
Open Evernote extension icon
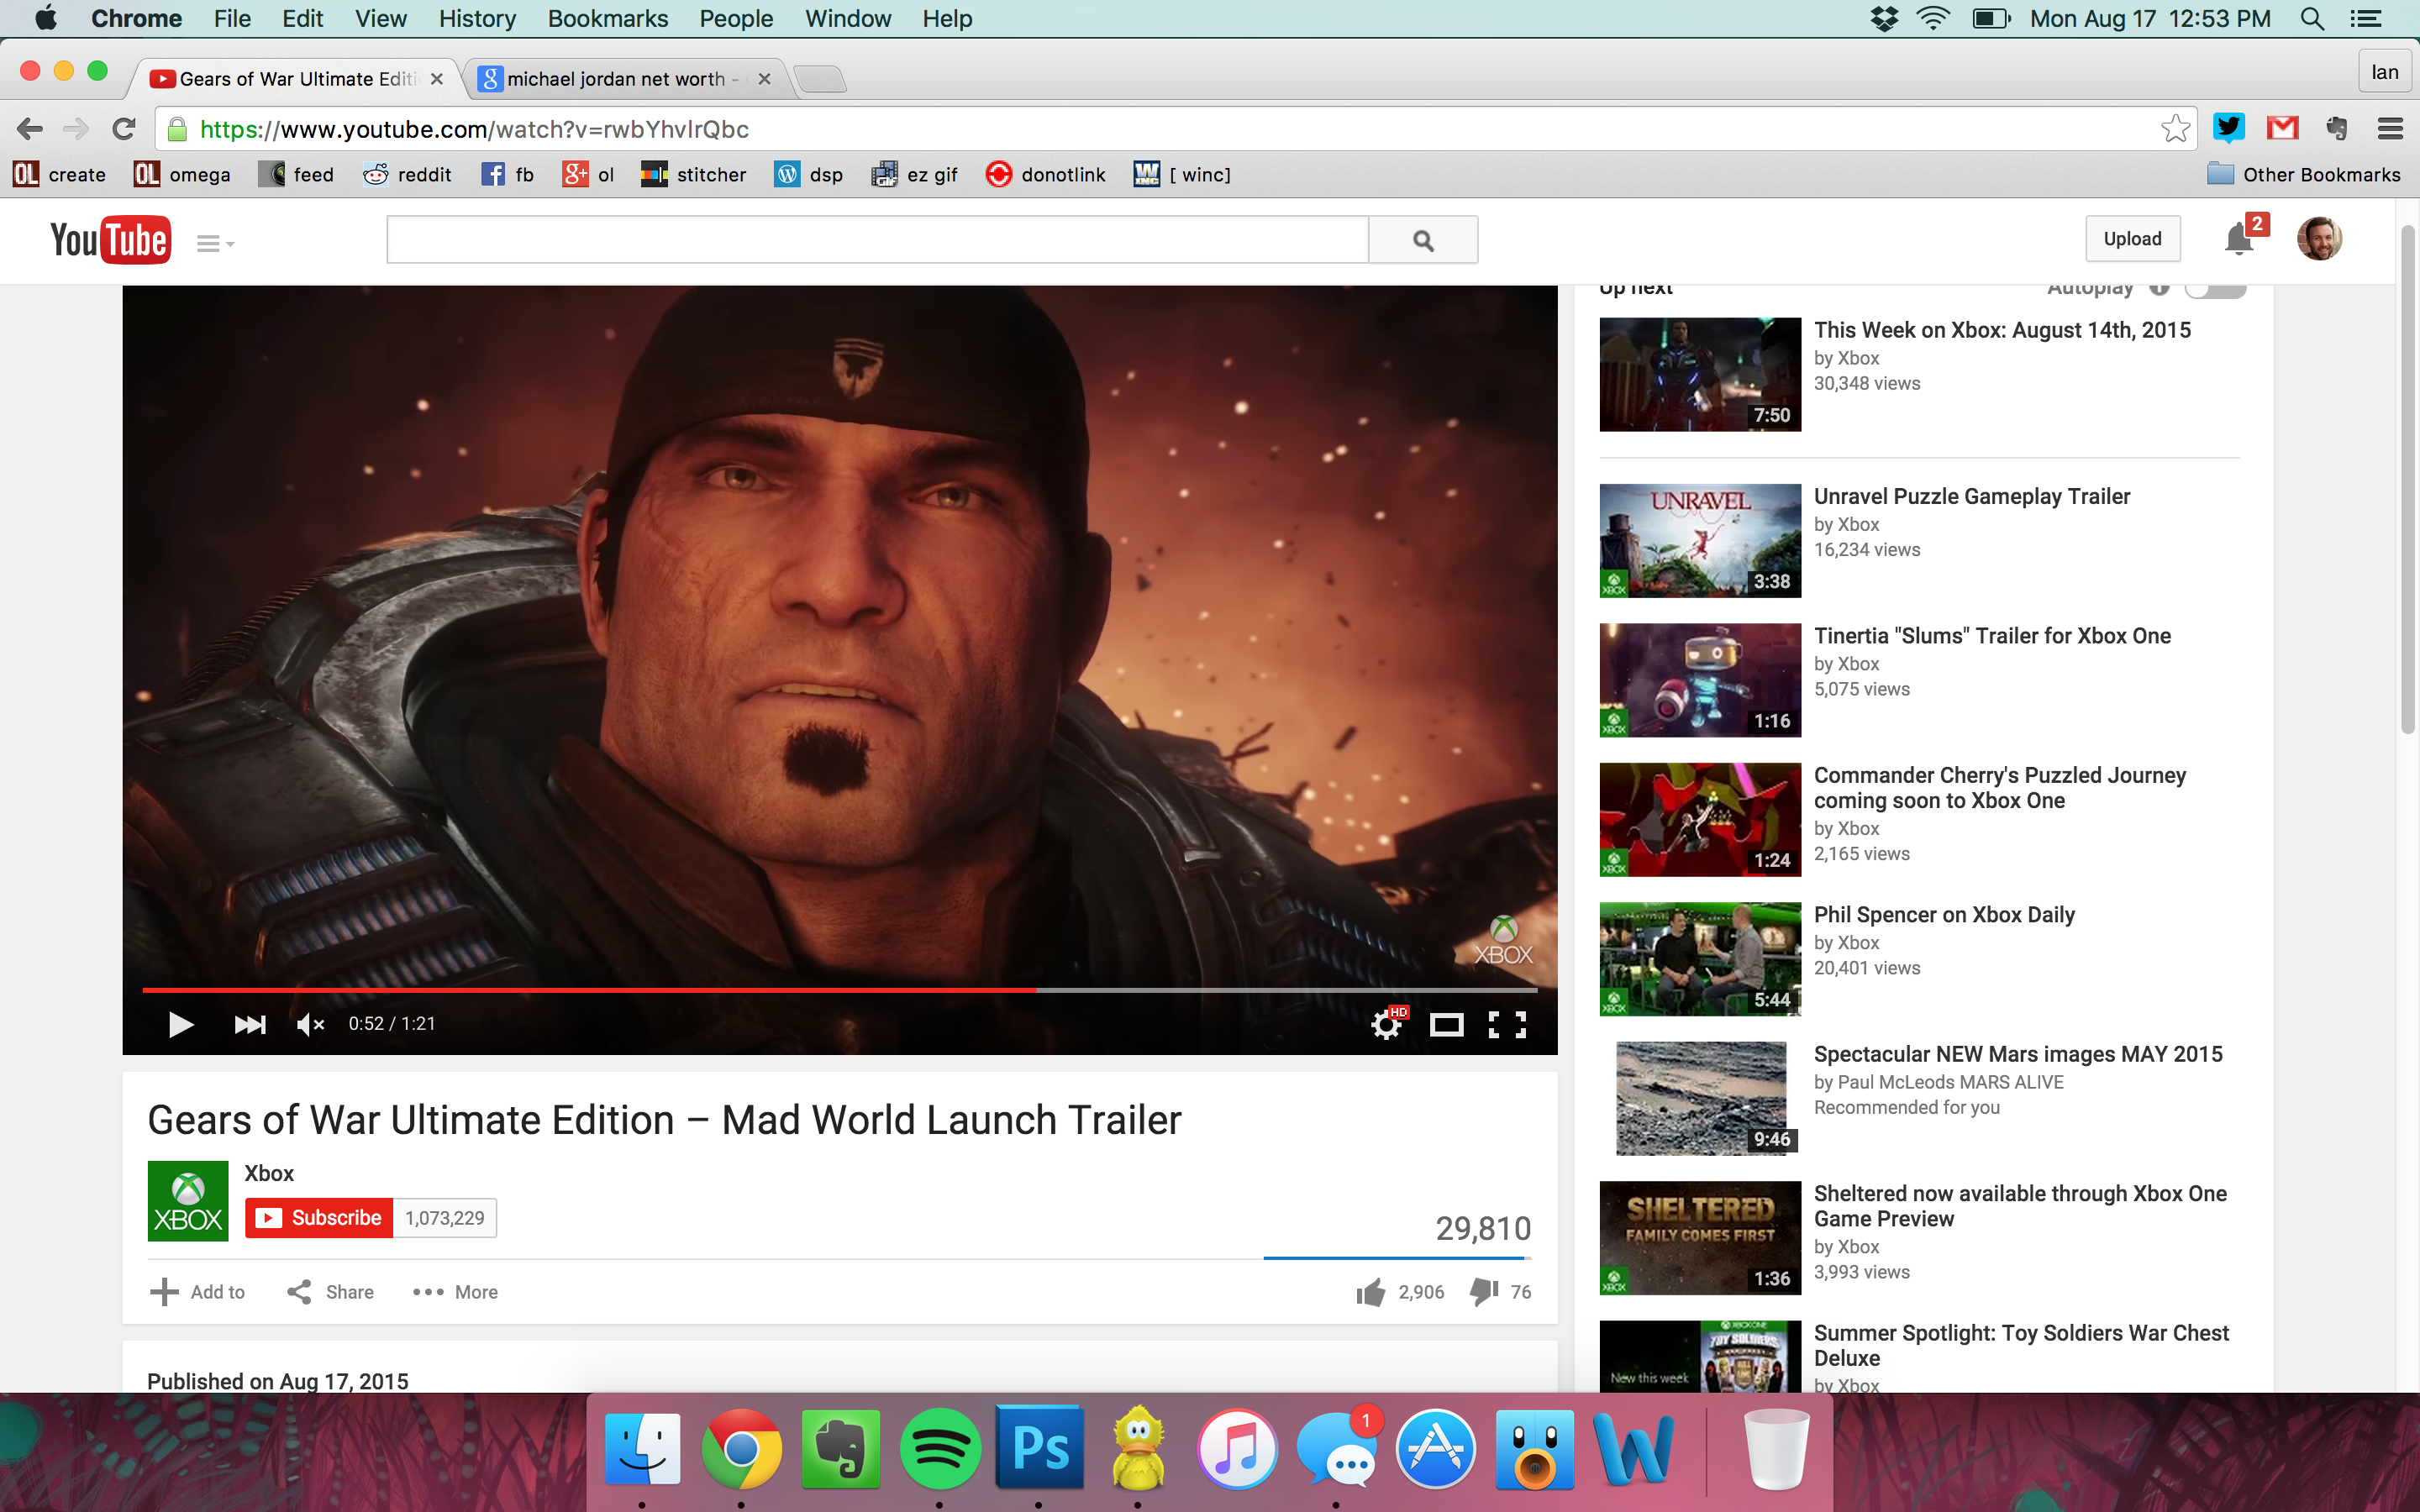coord(2337,128)
